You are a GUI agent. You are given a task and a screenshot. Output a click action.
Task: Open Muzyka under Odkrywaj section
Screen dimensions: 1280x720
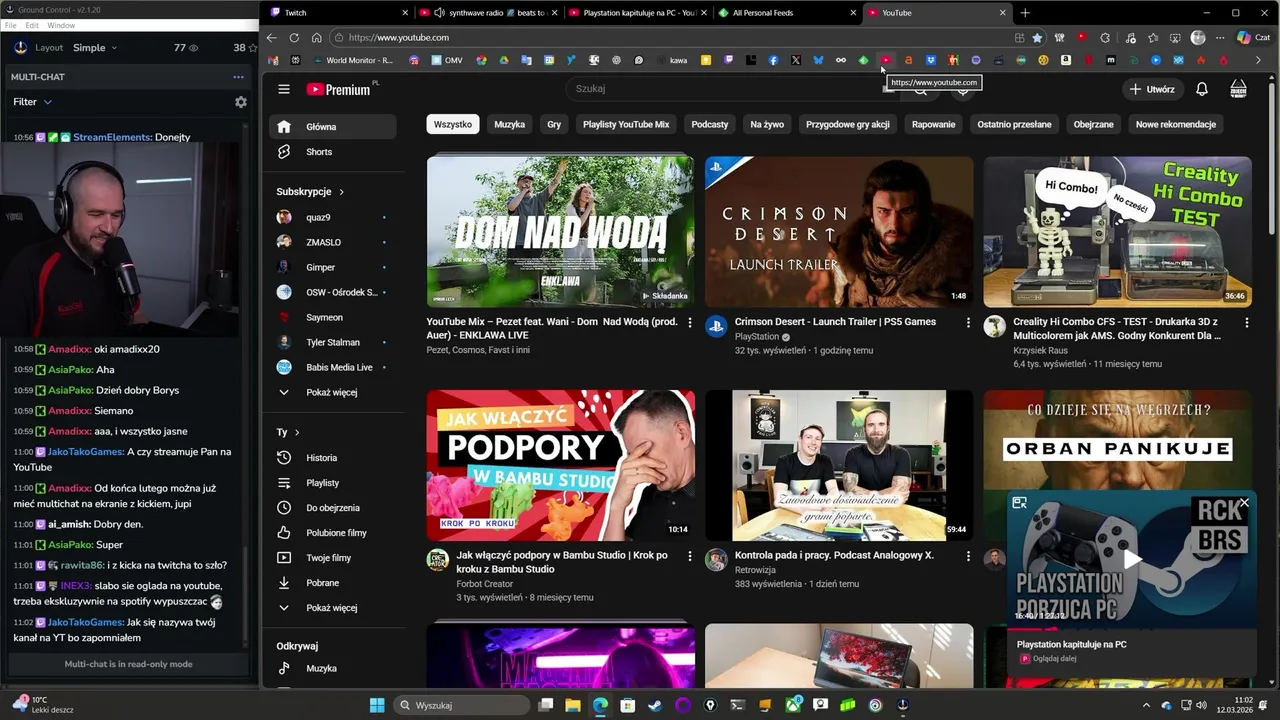[332, 668]
